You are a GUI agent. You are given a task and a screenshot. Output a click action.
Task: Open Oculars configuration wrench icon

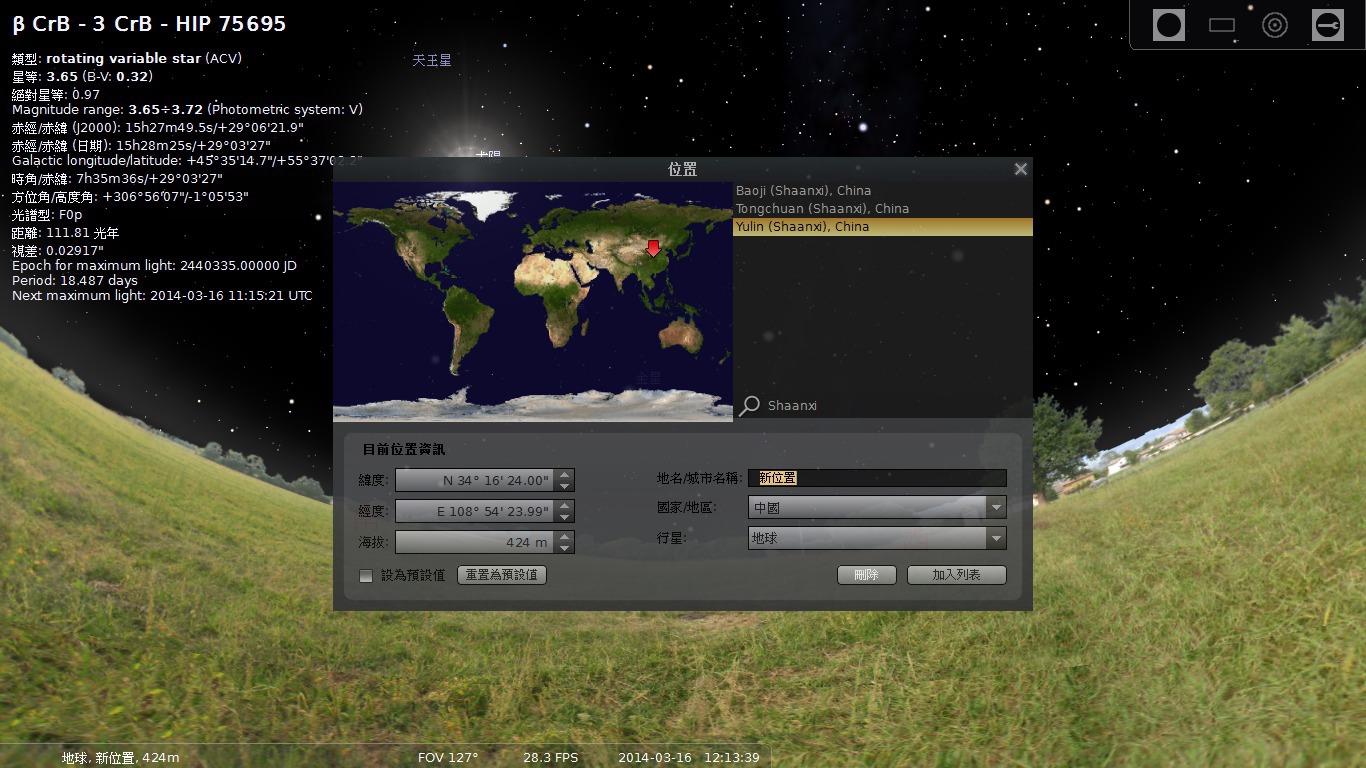1328,25
